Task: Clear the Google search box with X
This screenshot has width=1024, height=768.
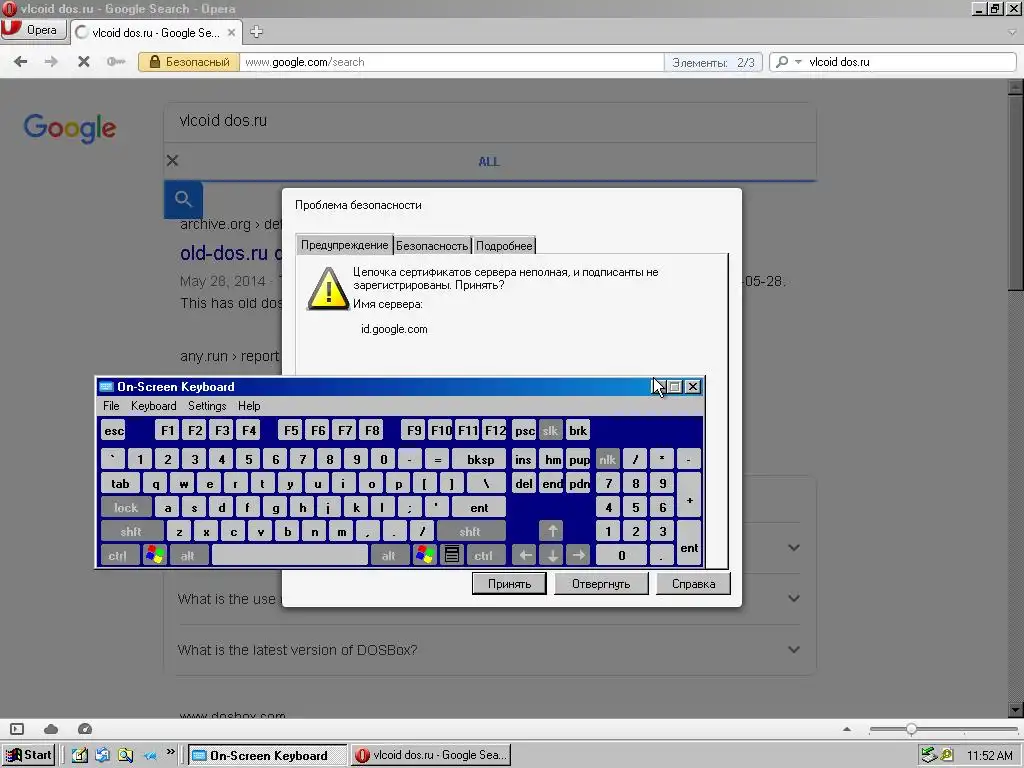Action: click(172, 161)
